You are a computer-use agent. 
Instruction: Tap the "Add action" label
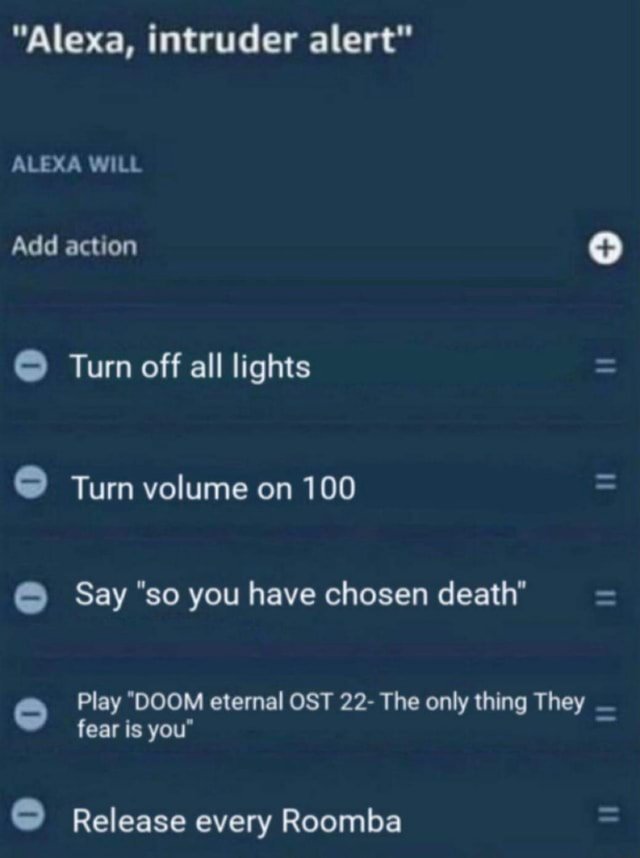[74, 246]
